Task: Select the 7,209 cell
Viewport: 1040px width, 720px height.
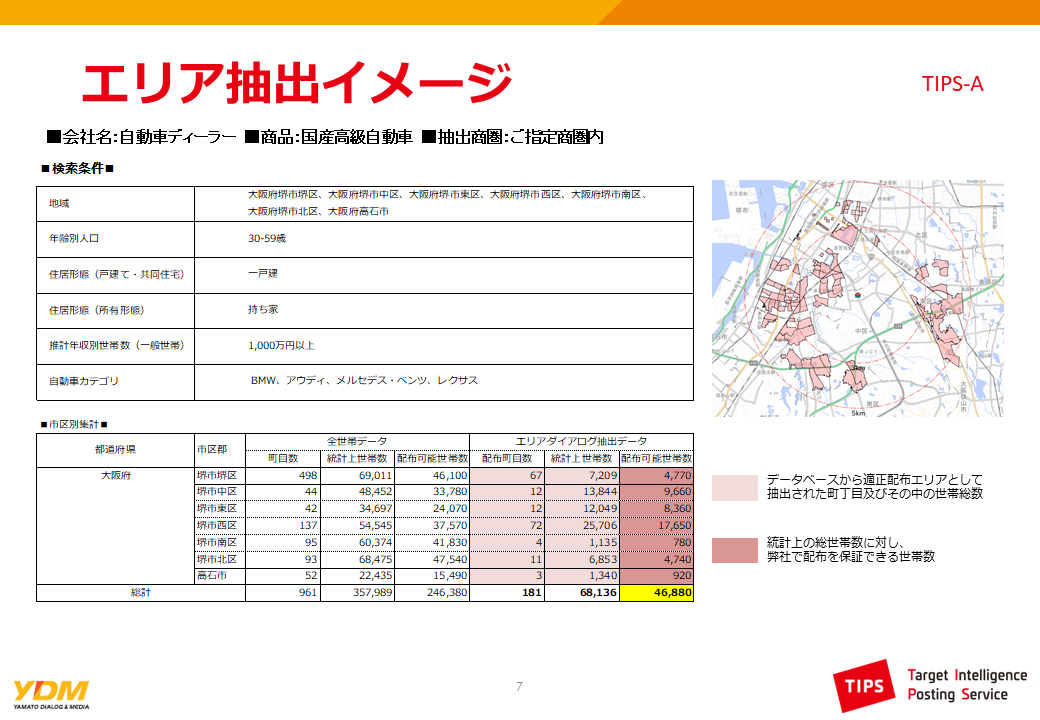Action: pos(582,475)
